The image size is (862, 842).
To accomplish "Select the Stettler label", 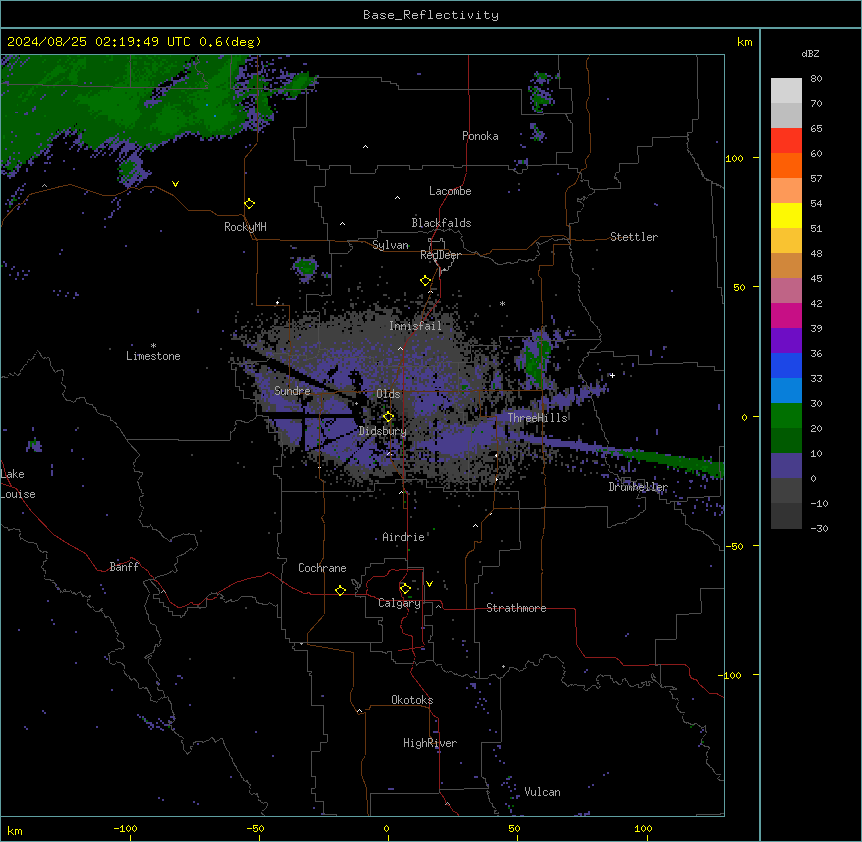I will tap(634, 237).
